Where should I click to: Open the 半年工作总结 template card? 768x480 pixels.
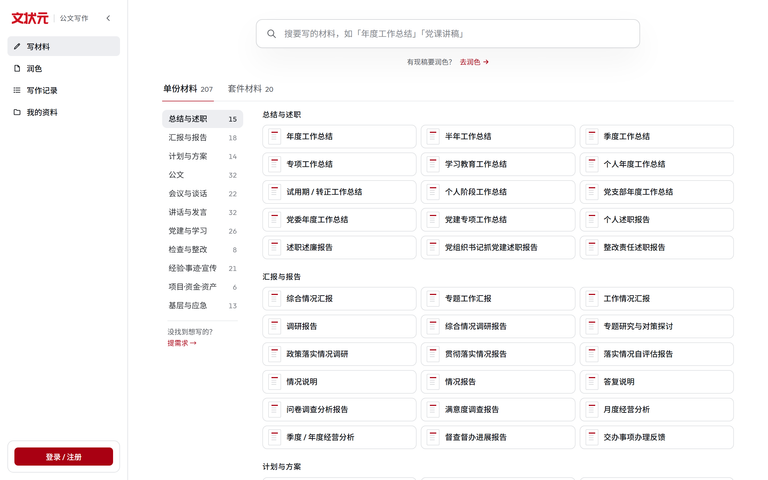point(498,137)
